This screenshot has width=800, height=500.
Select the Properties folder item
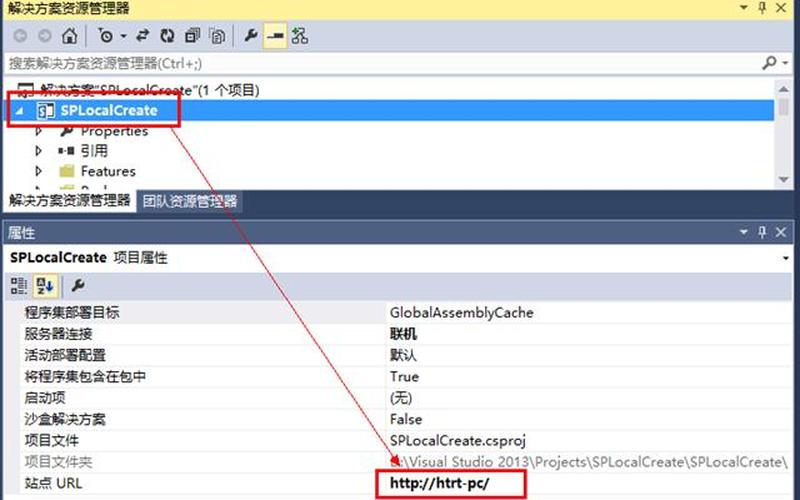pyautogui.click(x=114, y=131)
